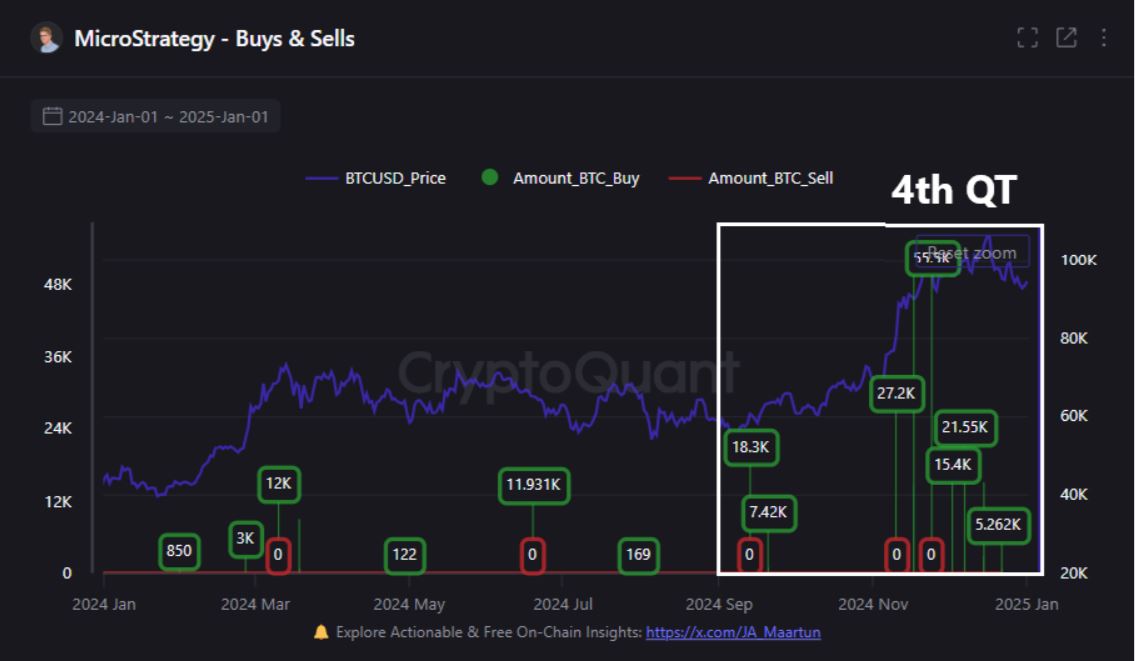Click the 36K left axis value
The image size is (1135, 661).
(58, 357)
